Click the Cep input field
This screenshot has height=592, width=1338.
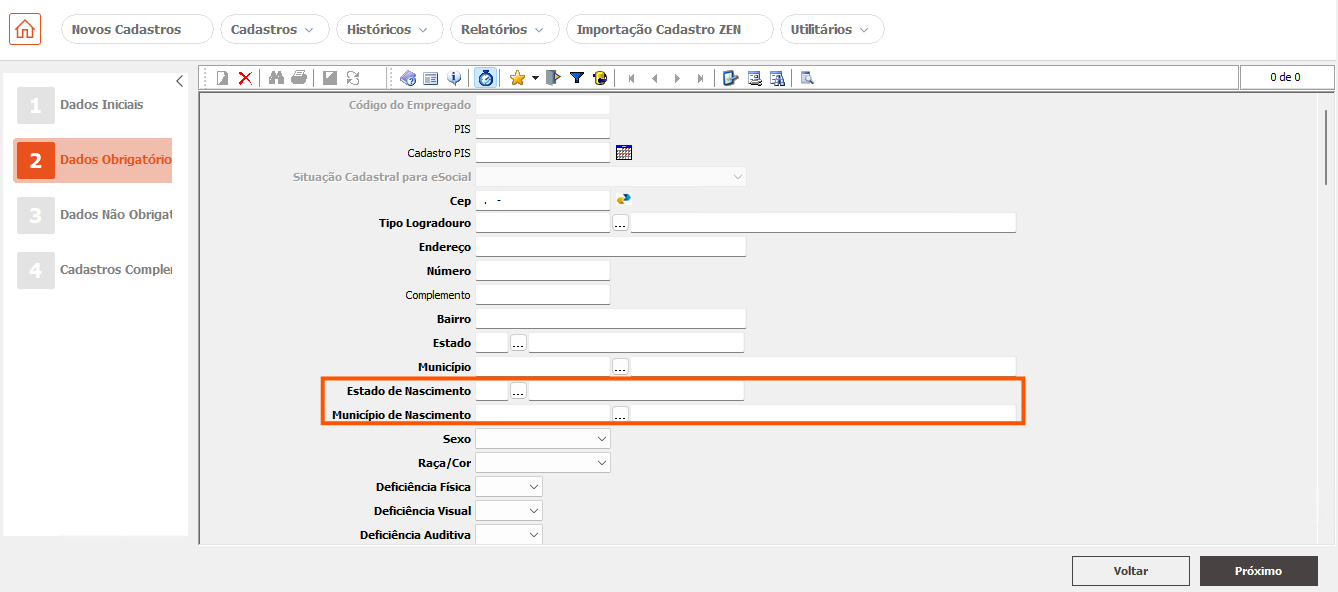543,200
